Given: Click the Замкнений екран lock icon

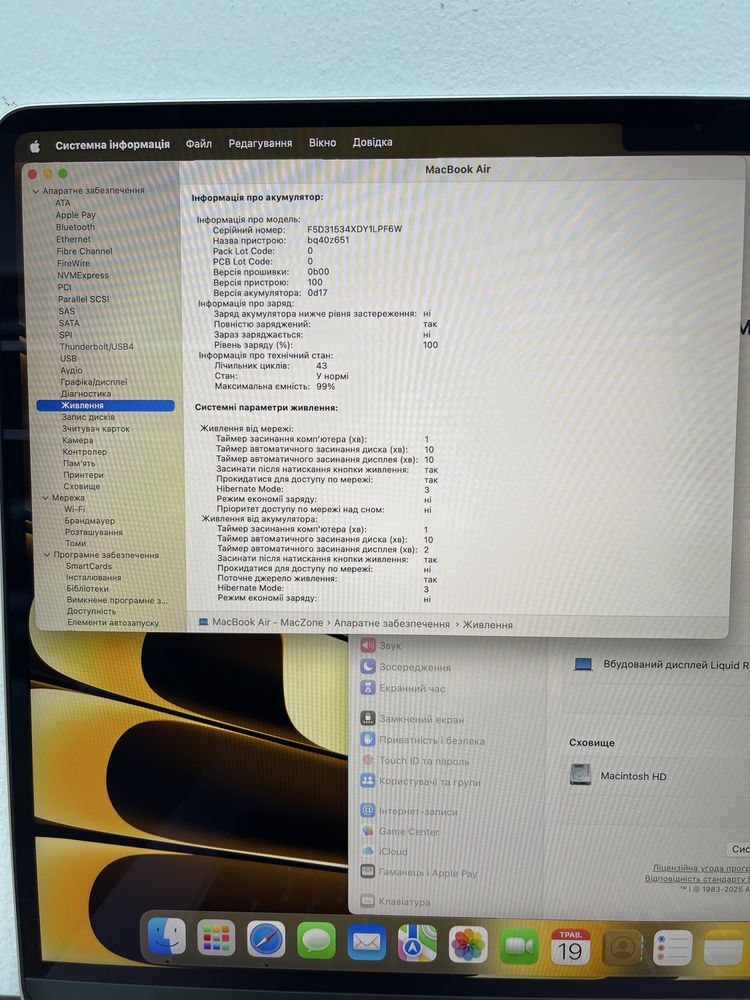Looking at the screenshot, I should (x=368, y=718).
